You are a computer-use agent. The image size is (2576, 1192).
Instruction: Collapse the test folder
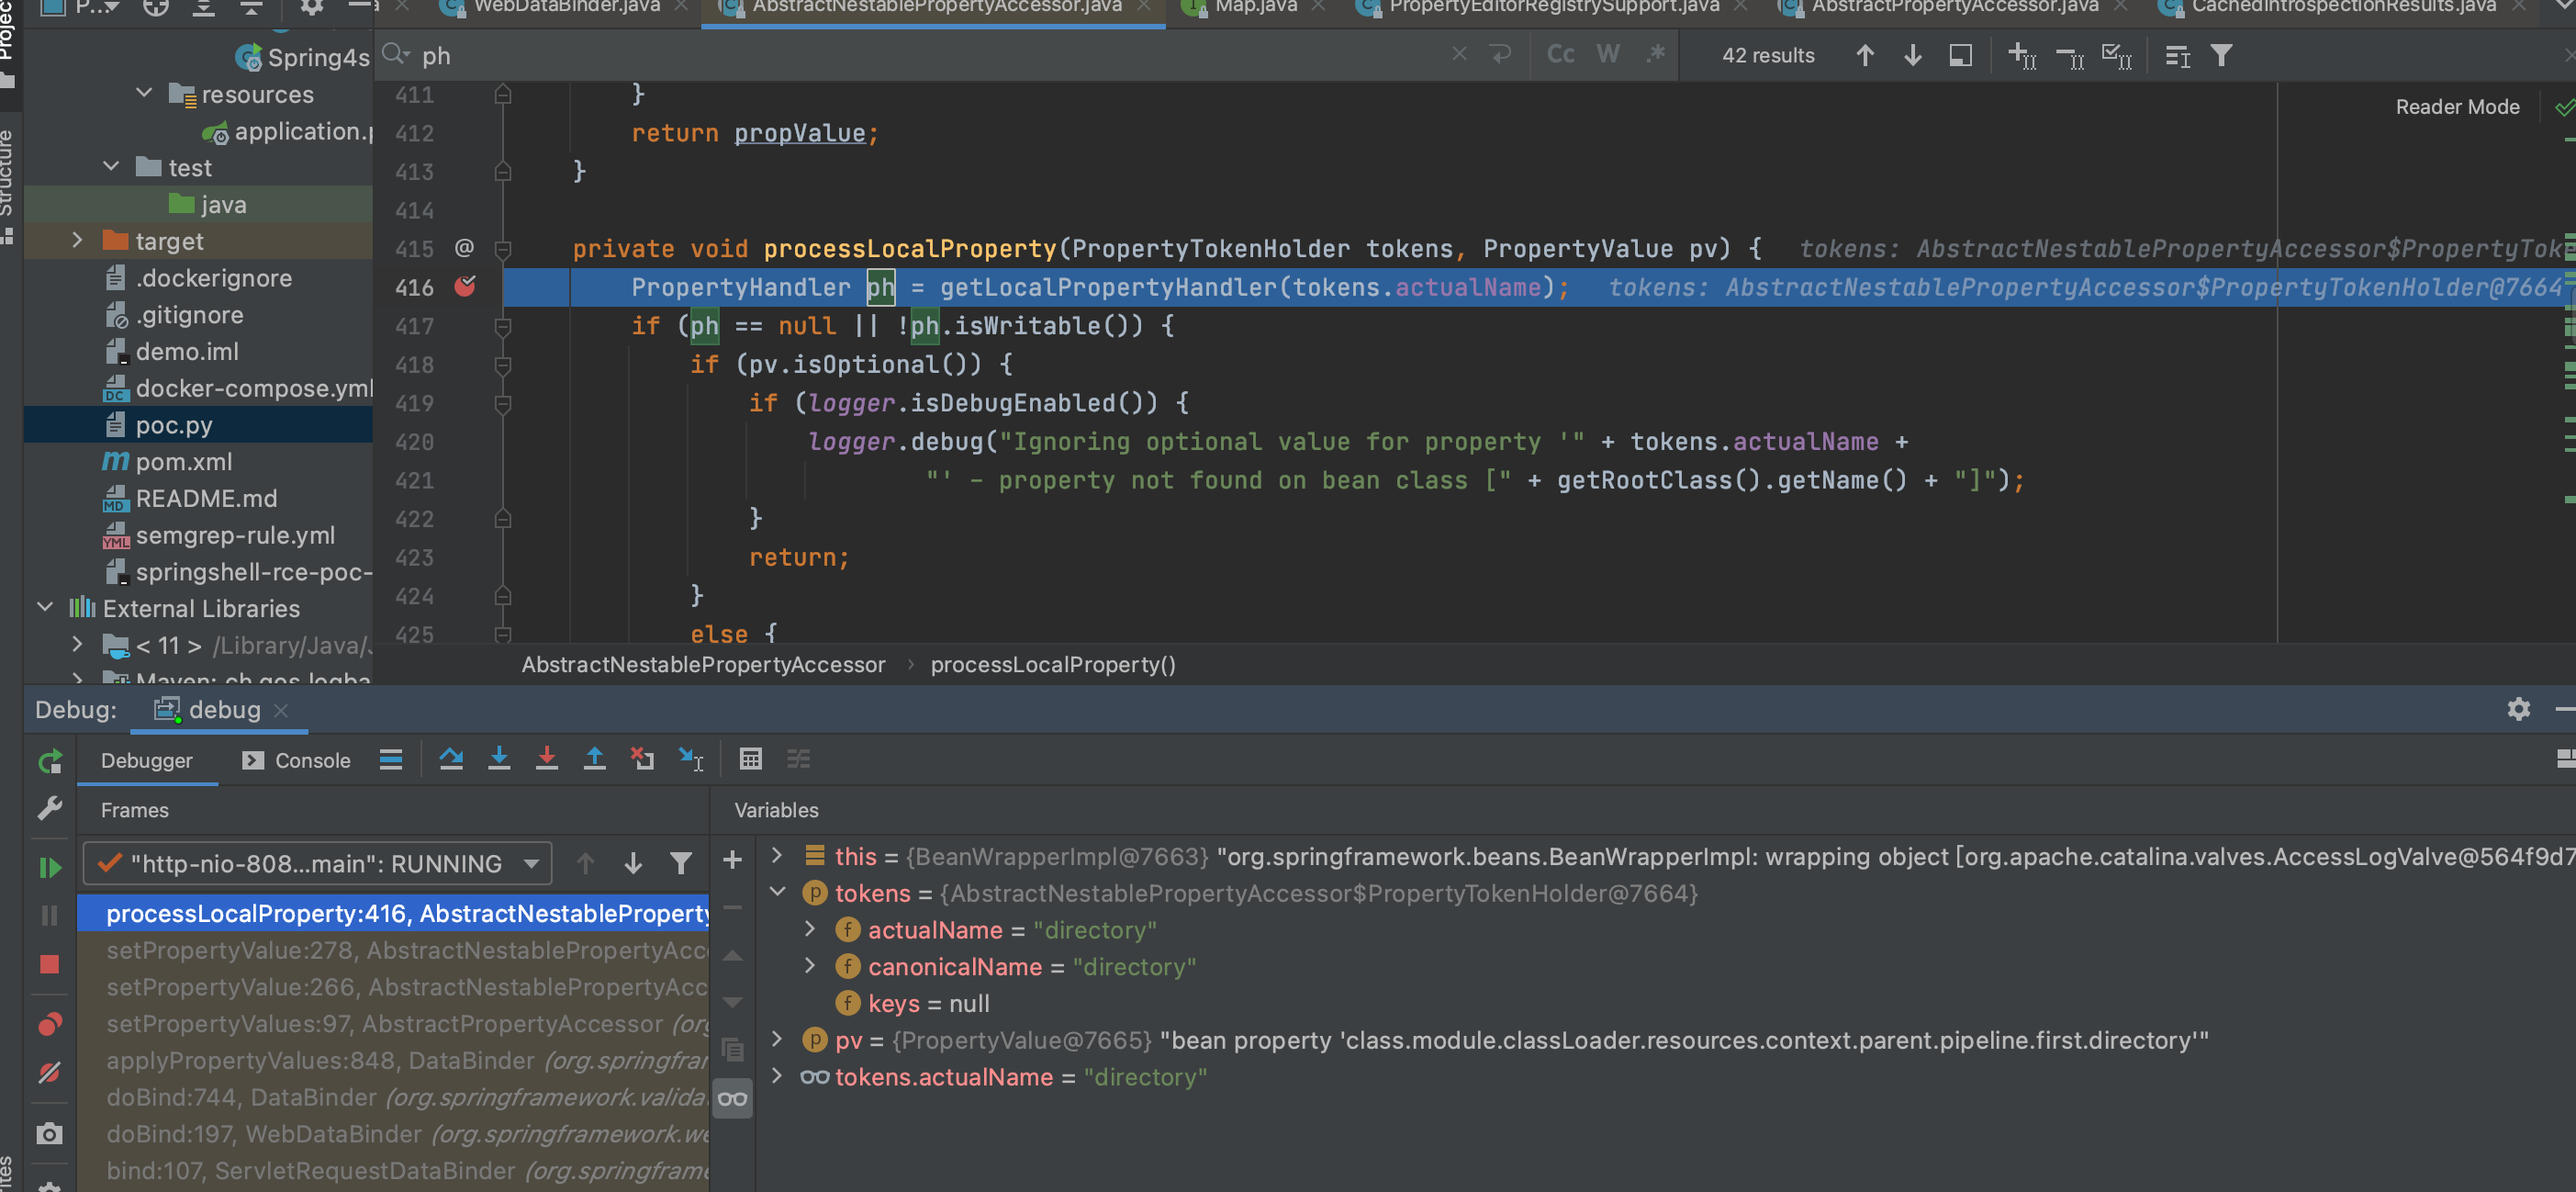[111, 166]
